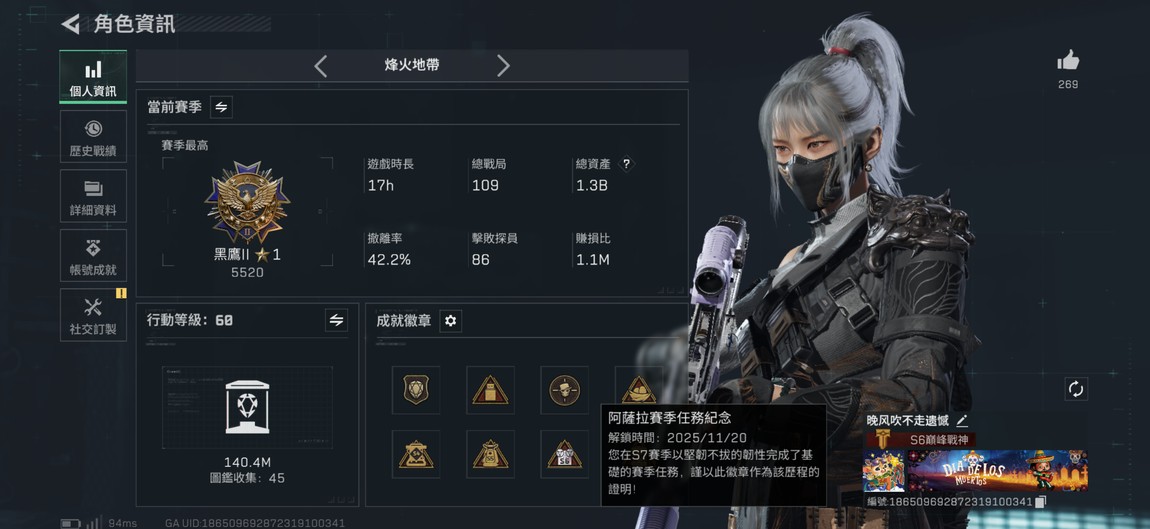Viewport: 1150px width, 529px height.
Task: Open the collection showcase thumbnail
Action: click(247, 407)
